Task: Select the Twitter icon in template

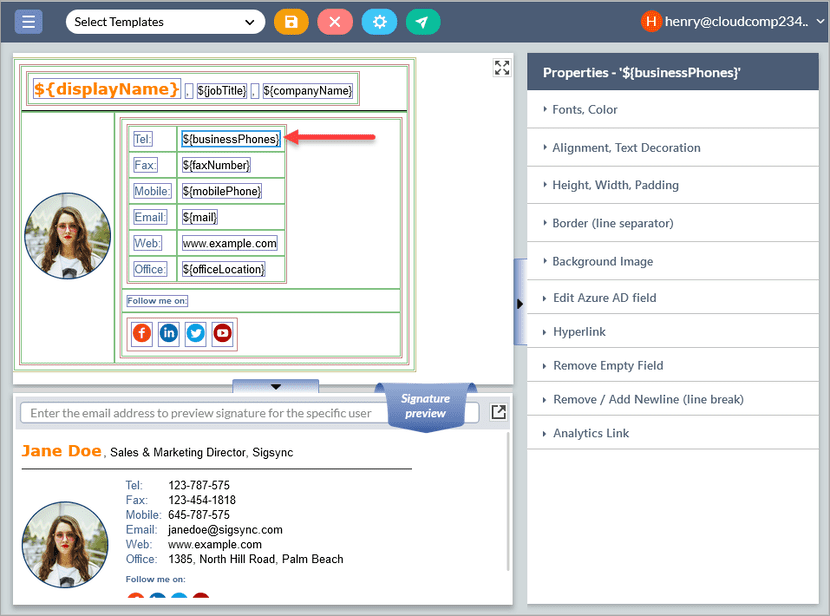Action: [x=196, y=333]
